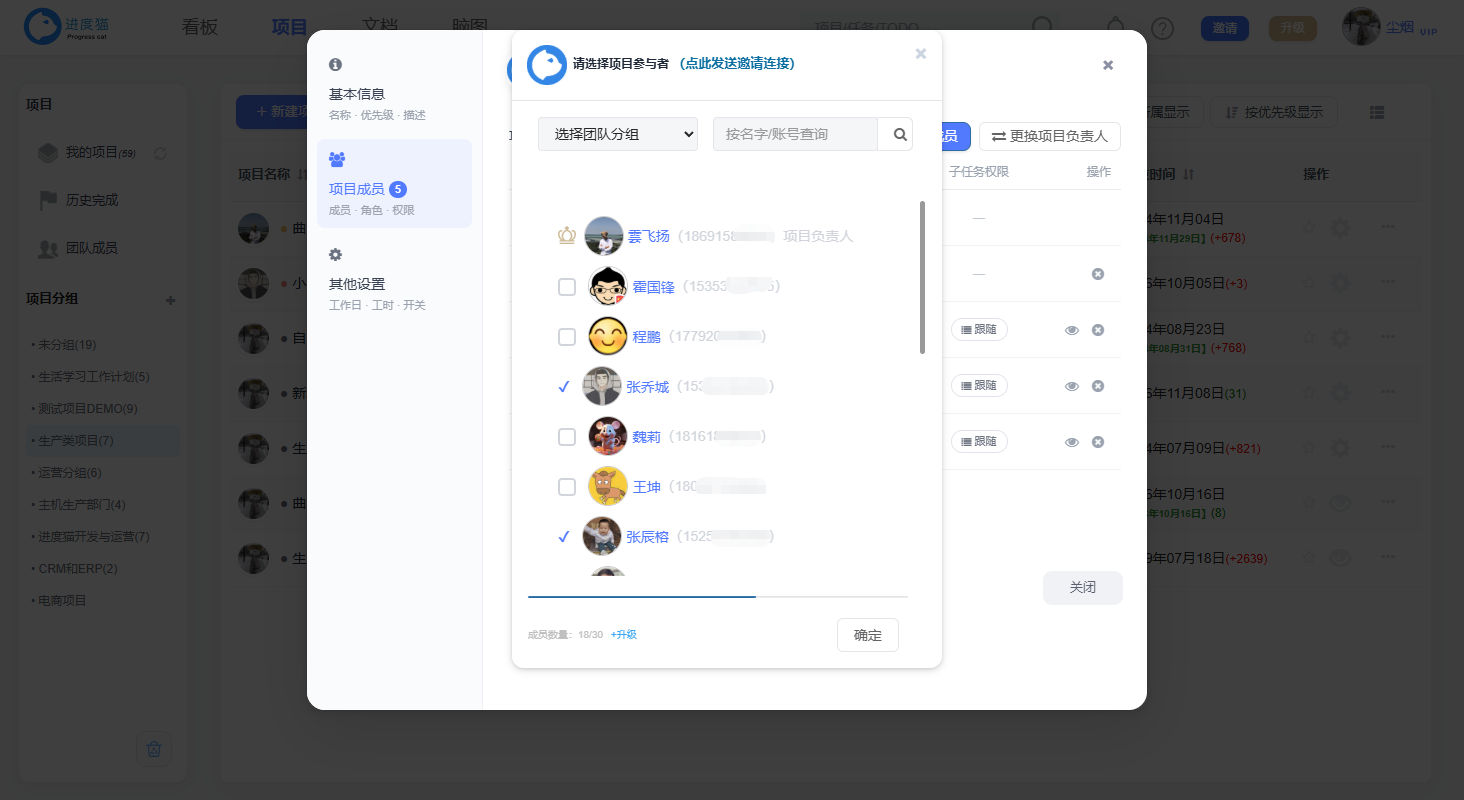Click the 关闭 button
1464x800 pixels.
click(x=1083, y=588)
